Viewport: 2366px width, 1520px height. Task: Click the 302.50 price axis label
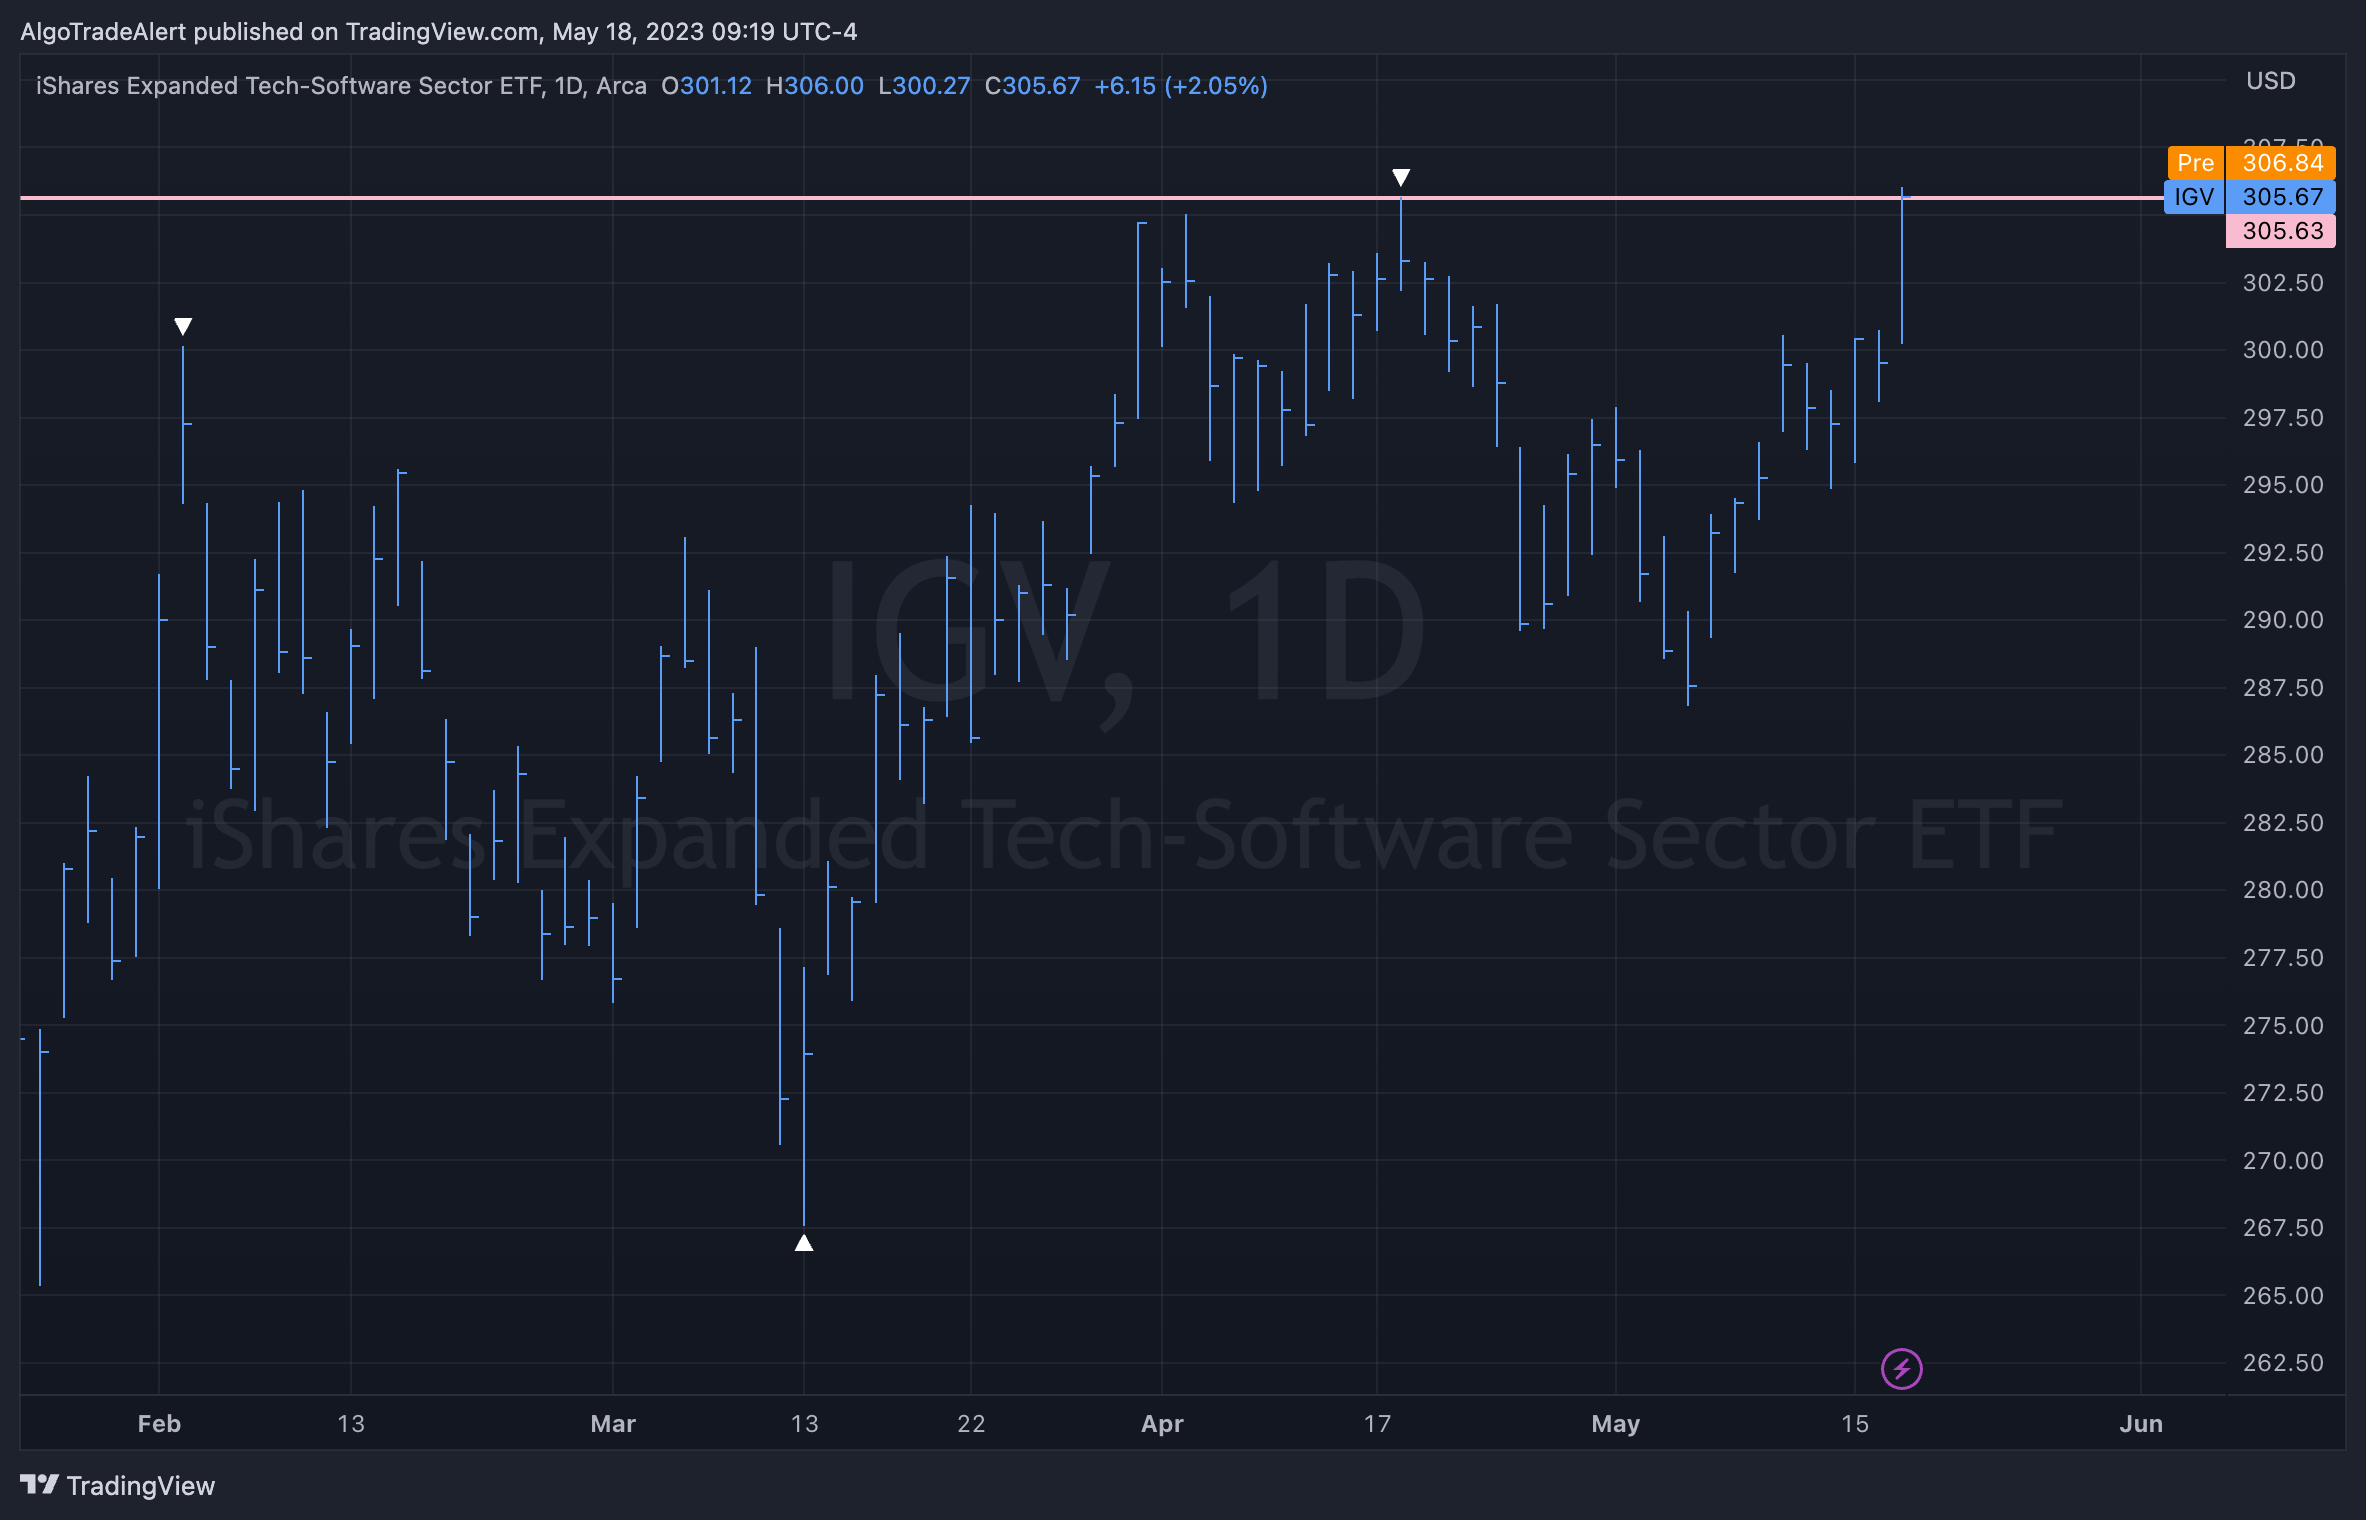2283,282
